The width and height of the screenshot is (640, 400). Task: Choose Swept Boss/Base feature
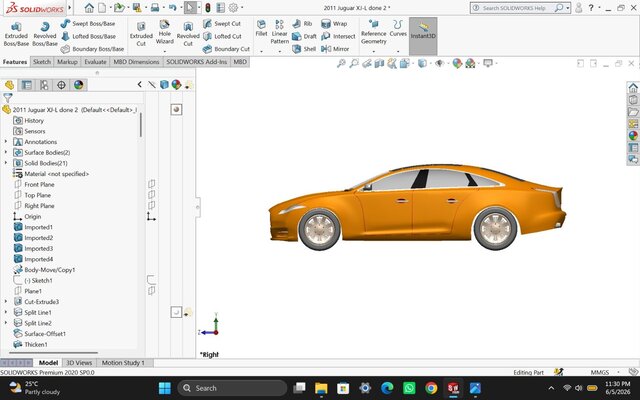point(87,24)
